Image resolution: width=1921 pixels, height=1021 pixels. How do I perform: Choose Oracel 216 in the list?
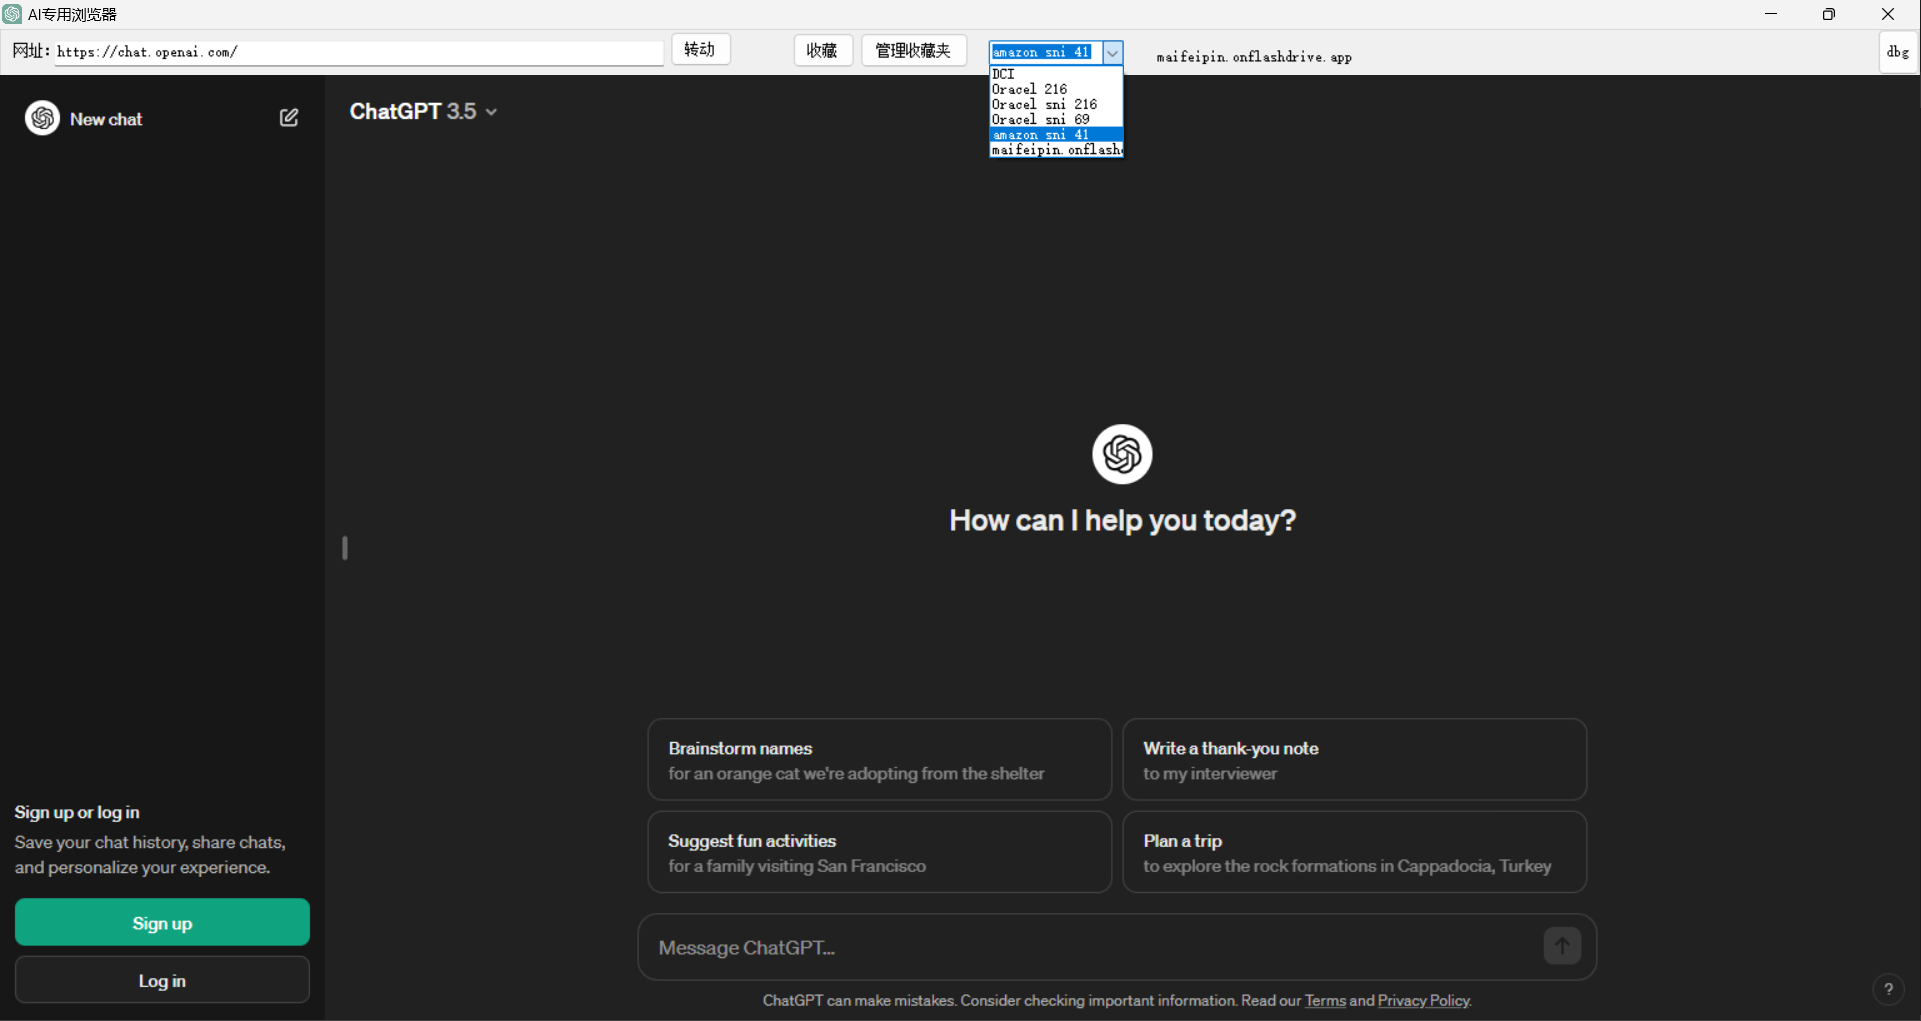[x=1056, y=89]
